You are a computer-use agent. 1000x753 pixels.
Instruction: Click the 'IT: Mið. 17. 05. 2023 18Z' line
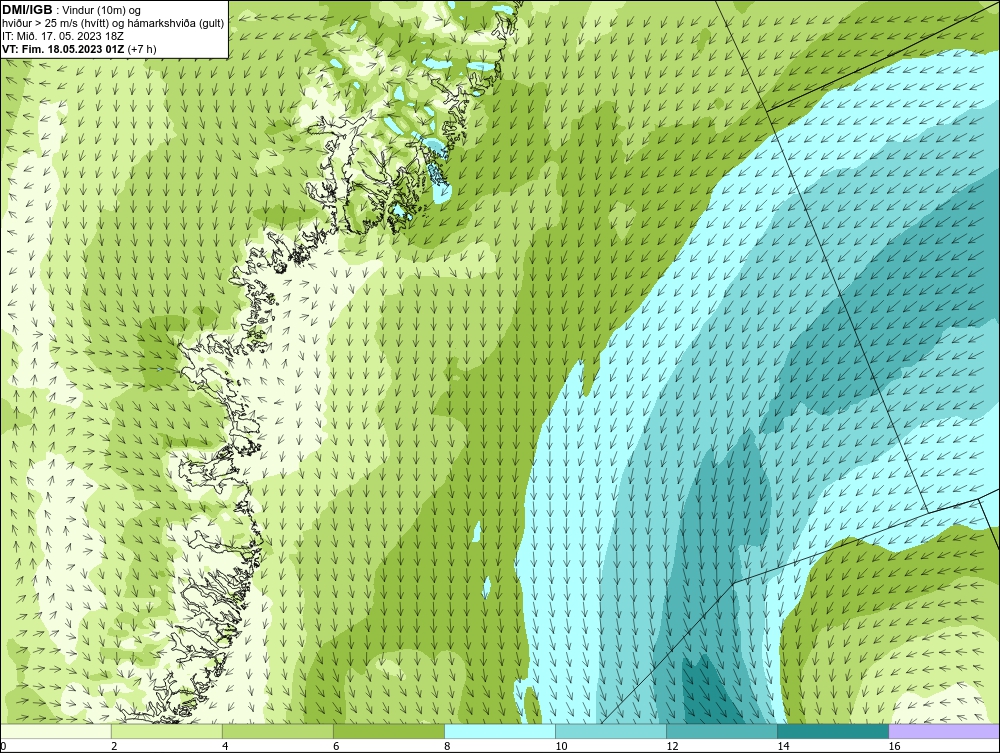tap(62, 36)
